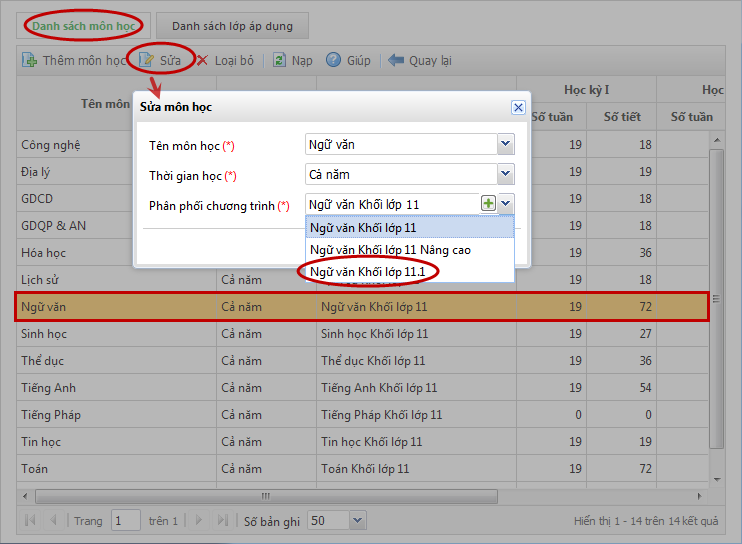Select the Thể dục row
The width and height of the screenshot is (742, 544).
362,360
